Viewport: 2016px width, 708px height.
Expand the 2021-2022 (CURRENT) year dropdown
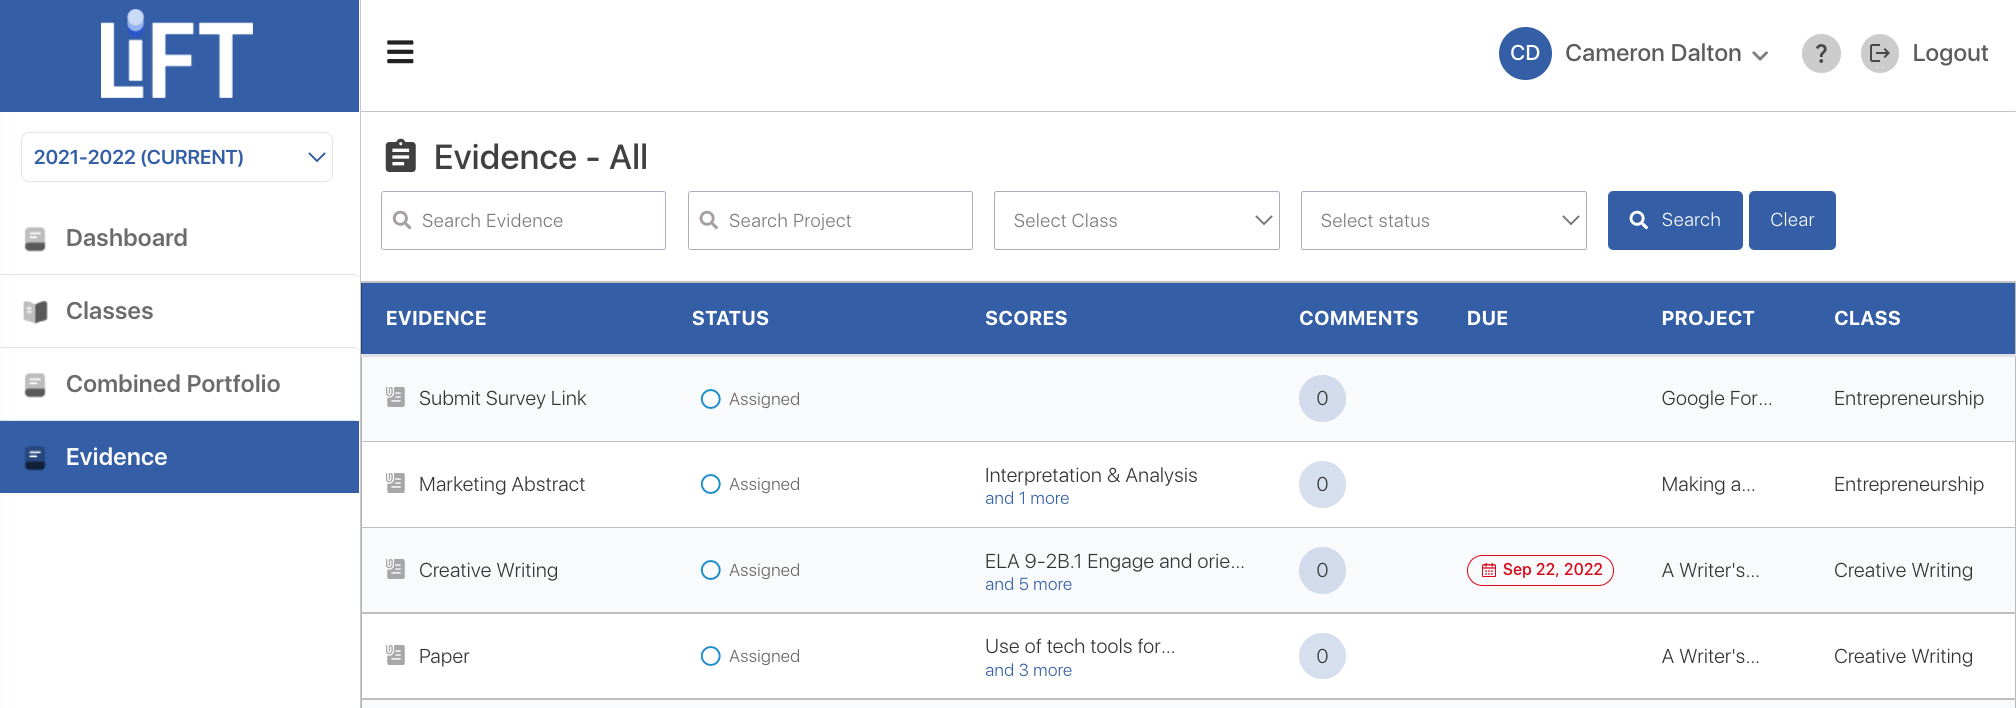[x=177, y=157]
